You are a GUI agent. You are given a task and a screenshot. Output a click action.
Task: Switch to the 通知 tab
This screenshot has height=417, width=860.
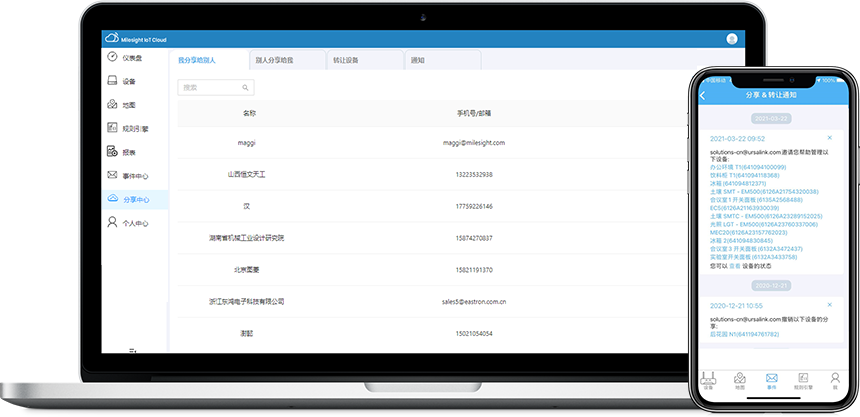pyautogui.click(x=443, y=60)
